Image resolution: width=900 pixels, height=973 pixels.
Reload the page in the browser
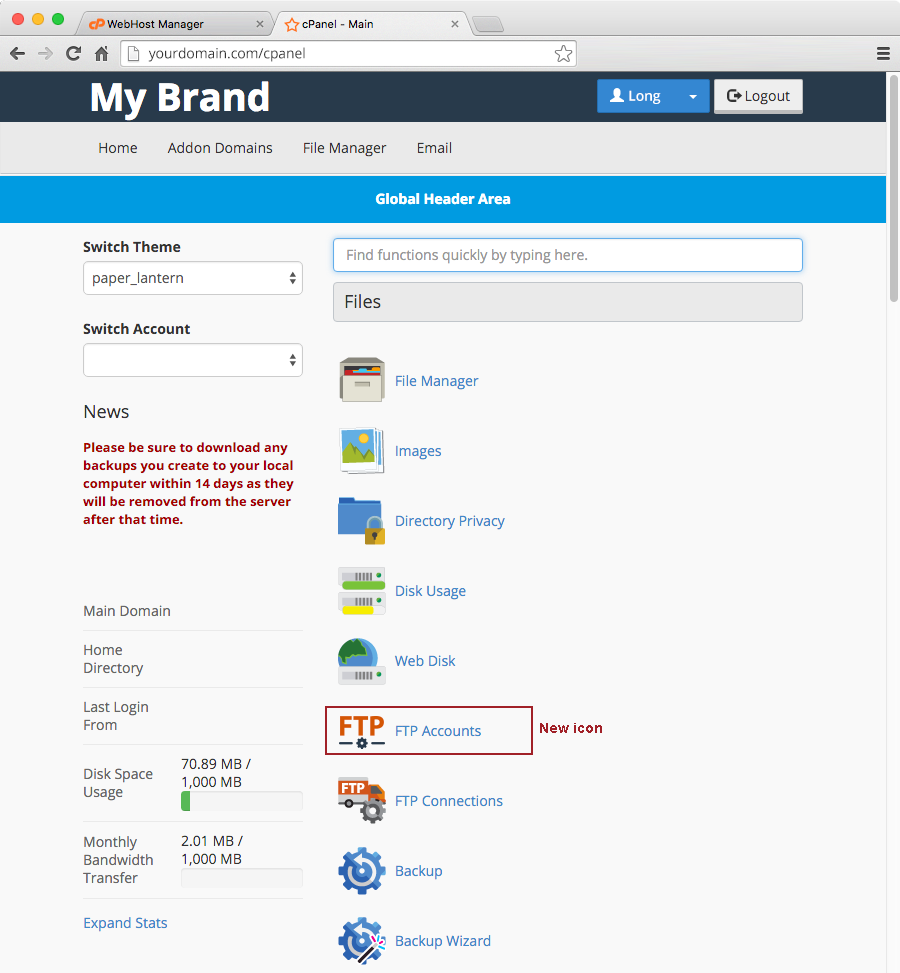pos(73,54)
